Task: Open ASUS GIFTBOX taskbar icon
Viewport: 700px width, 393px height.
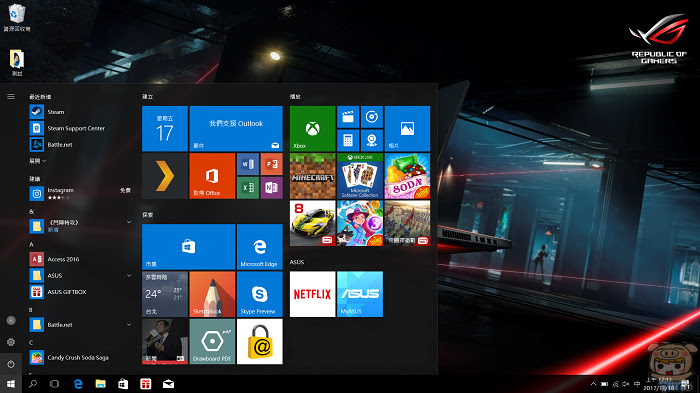Action: [x=146, y=384]
